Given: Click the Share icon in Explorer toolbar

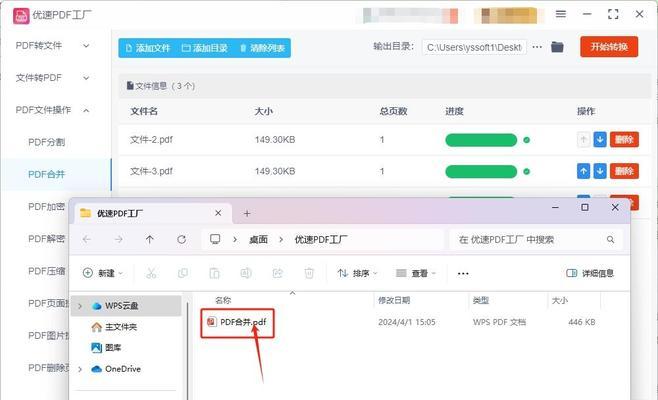Looking at the screenshot, I should (277, 273).
